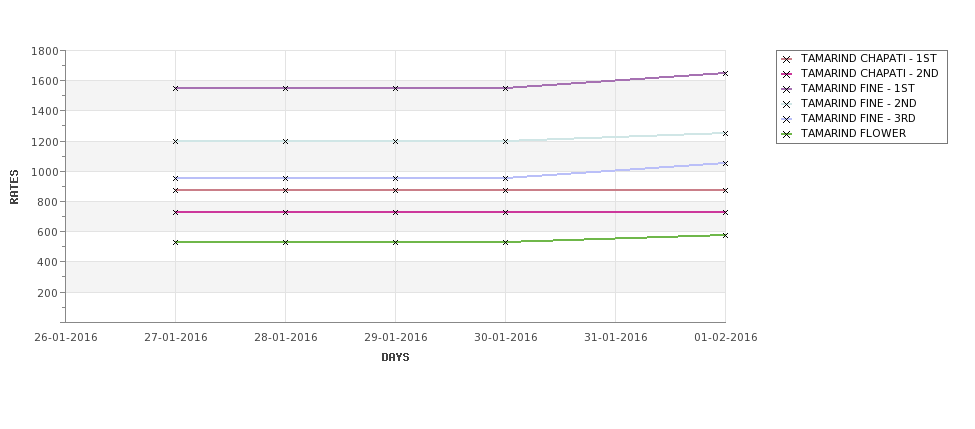975x429 pixels.
Task: Click the Tamarind Chapati - 2nd legend marker
Action: tap(787, 74)
